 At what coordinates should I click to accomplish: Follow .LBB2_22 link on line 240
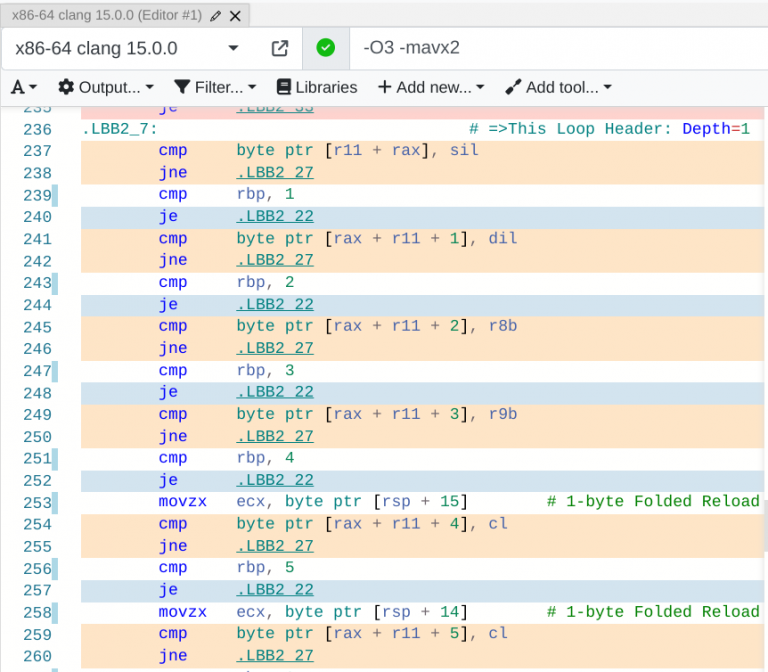(x=275, y=216)
